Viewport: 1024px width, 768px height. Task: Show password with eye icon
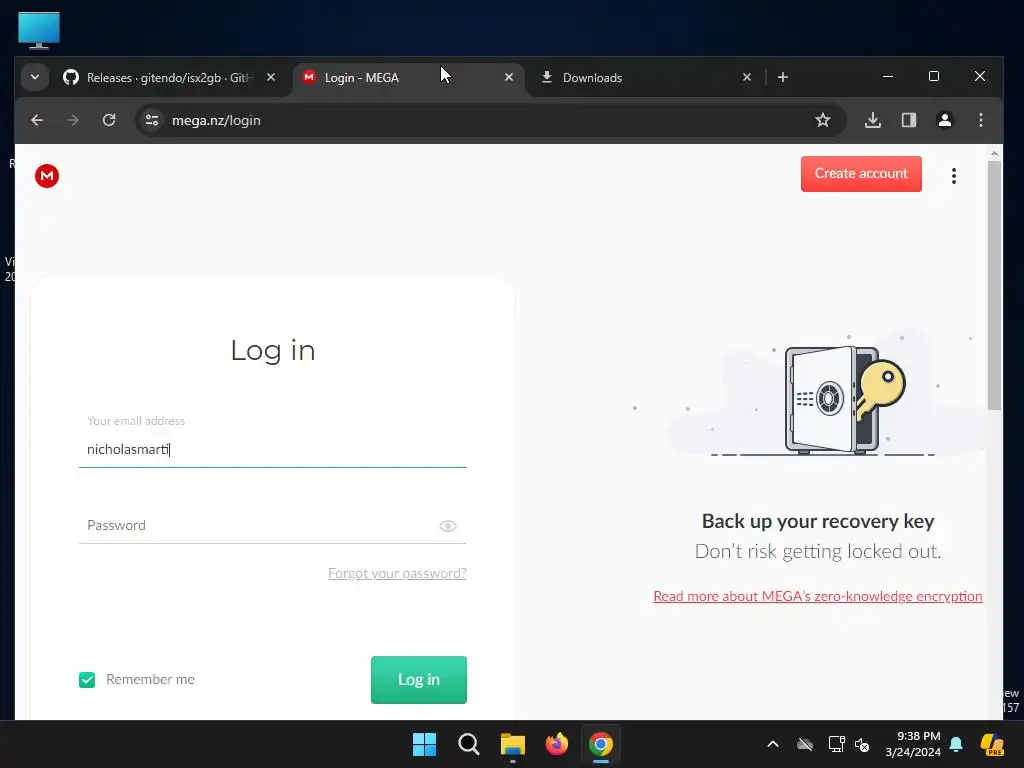coord(448,526)
